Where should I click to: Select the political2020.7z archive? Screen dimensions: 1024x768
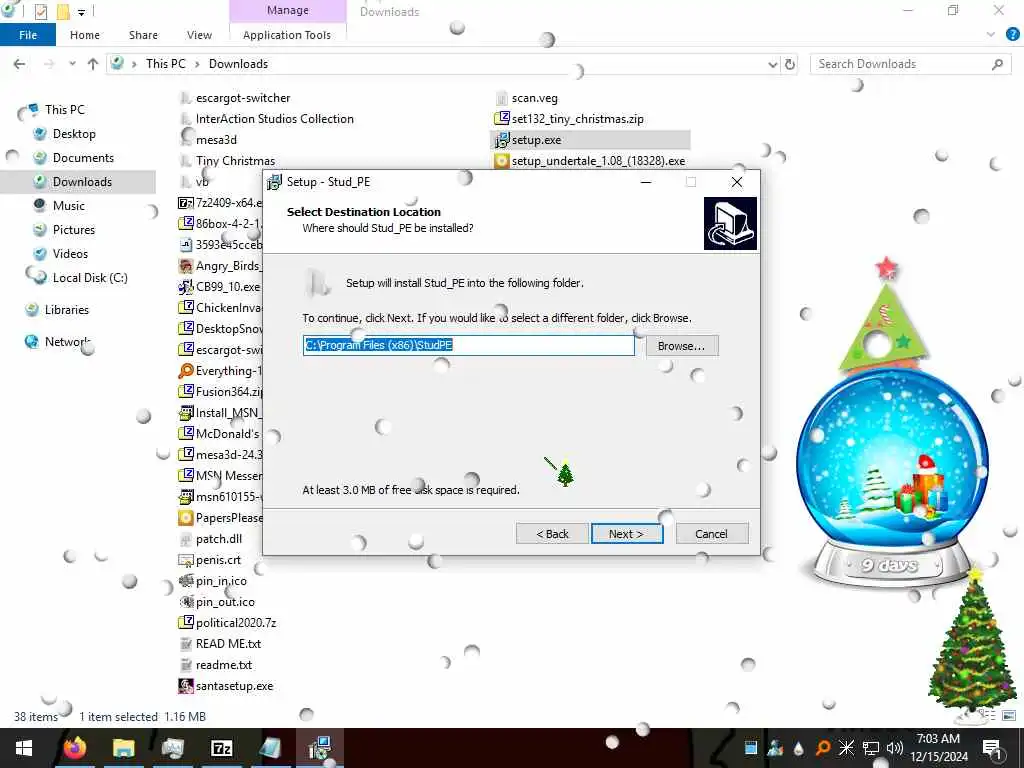coord(236,623)
